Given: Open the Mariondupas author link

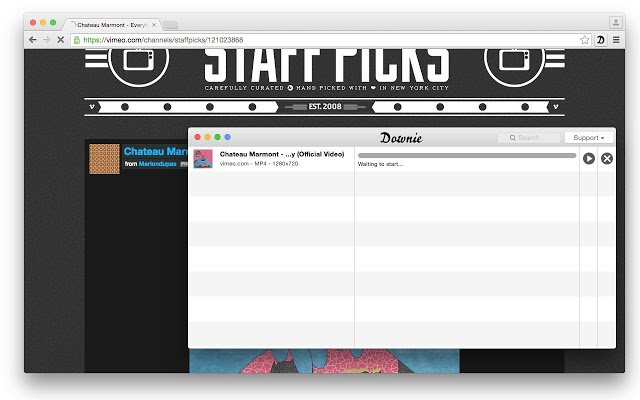Looking at the screenshot, I should point(157,164).
